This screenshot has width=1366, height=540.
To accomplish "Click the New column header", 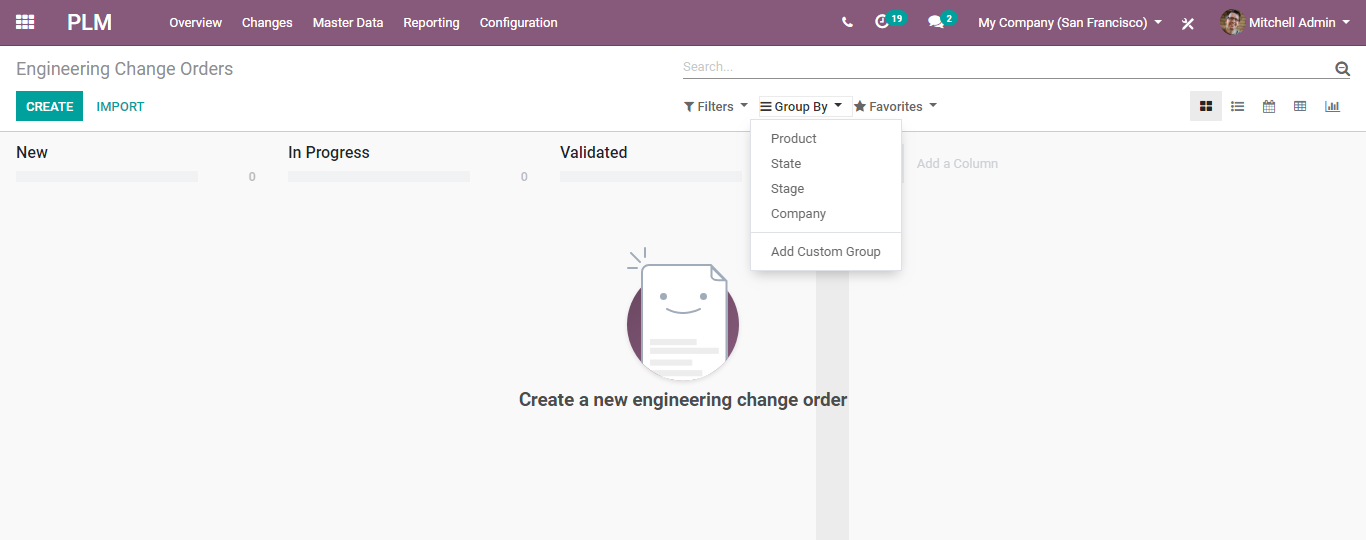I will click(x=32, y=153).
